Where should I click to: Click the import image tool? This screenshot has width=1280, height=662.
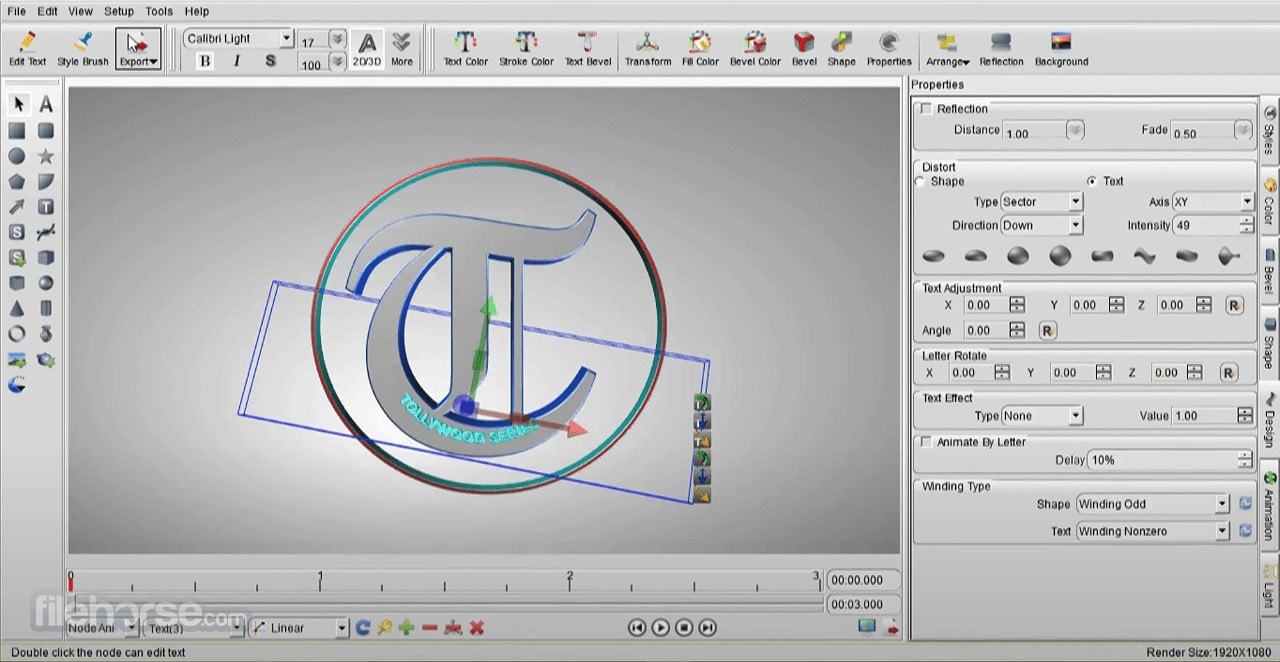(x=17, y=360)
